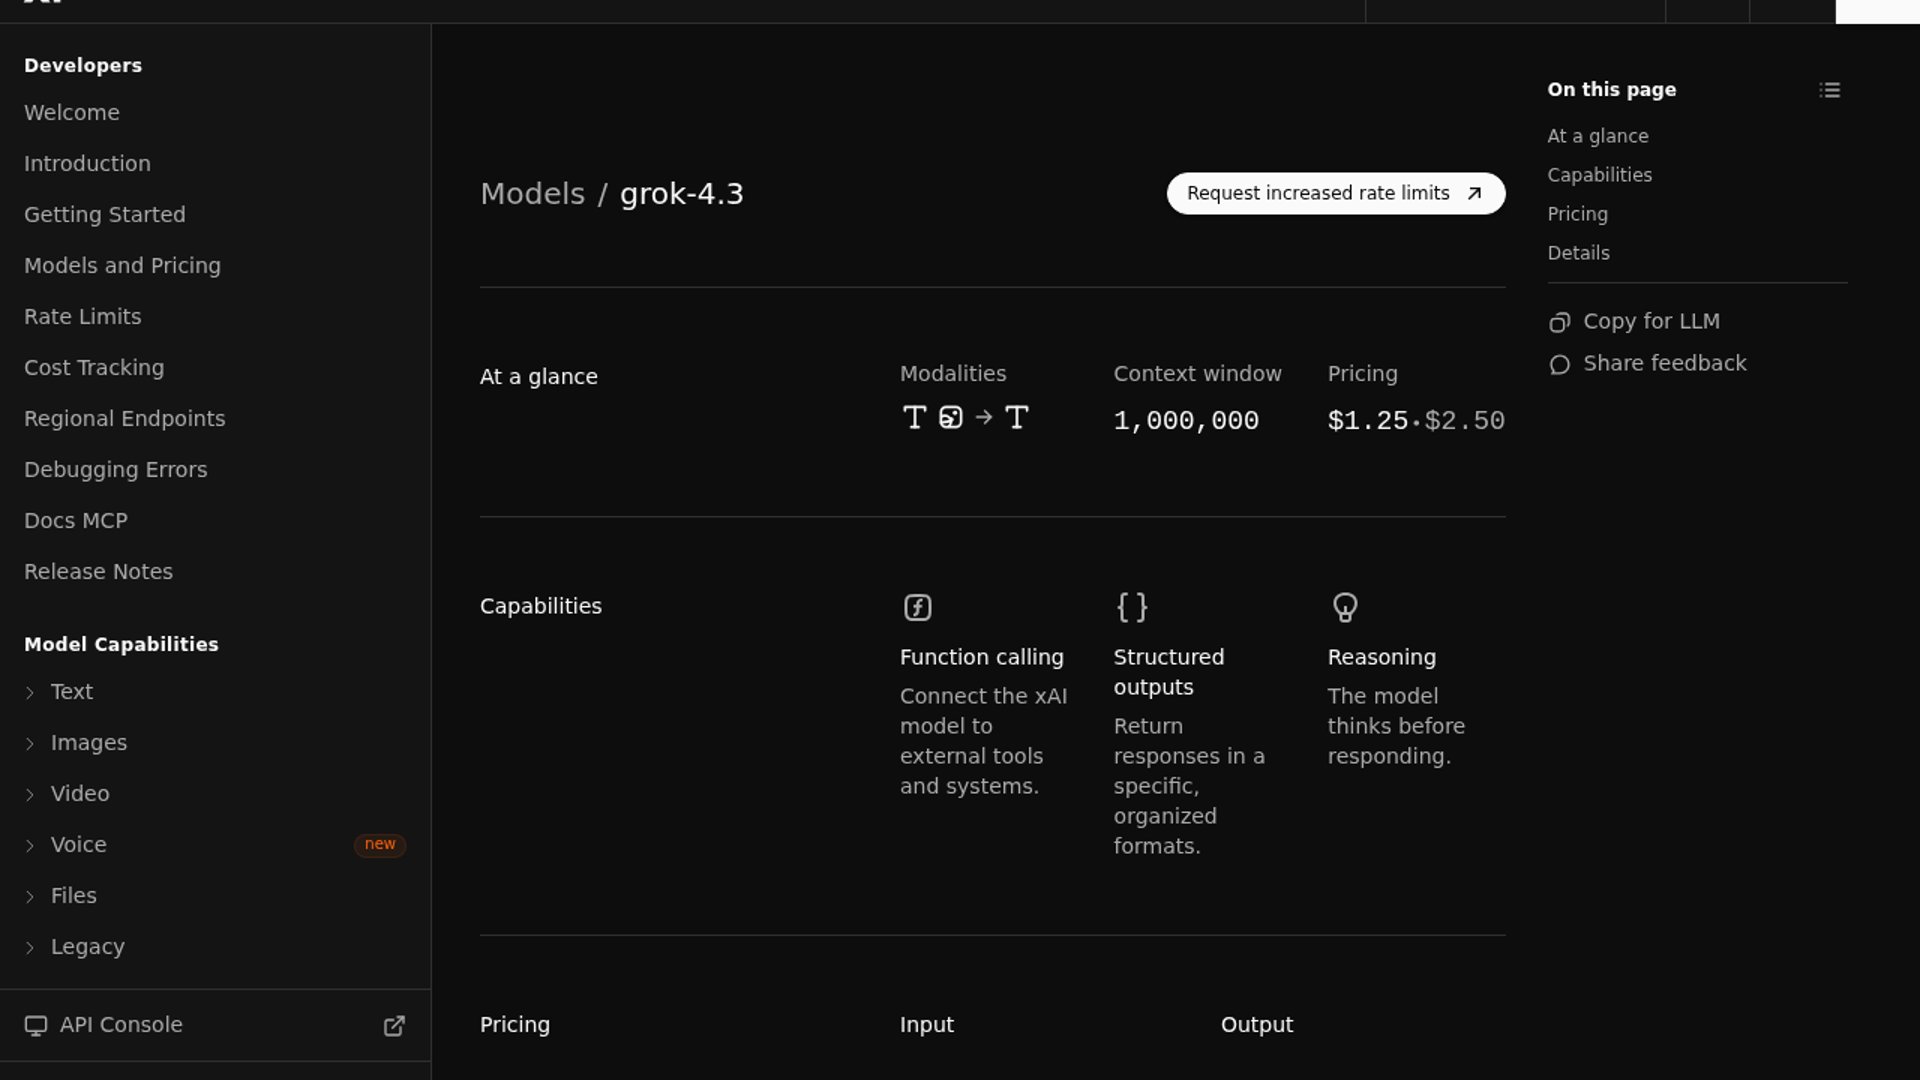Click the API Console monitor icon
1920x1080 pixels.
point(36,1025)
